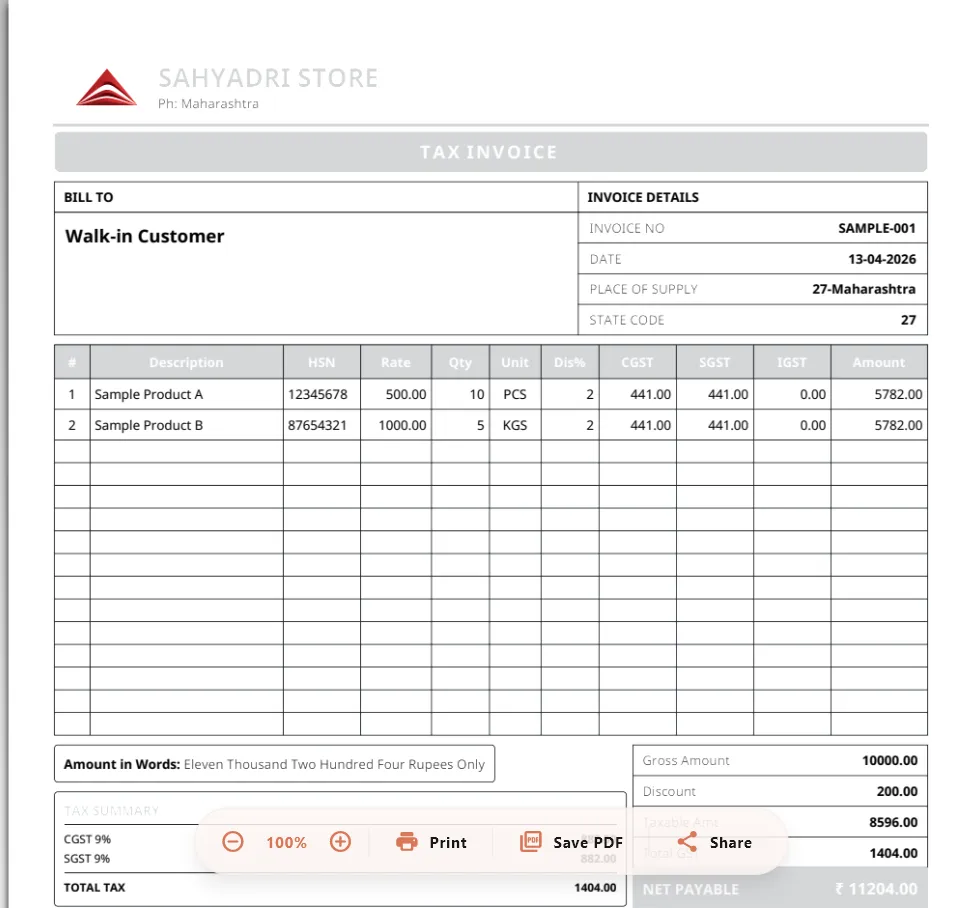Click the 100% zoom level indicator
The height and width of the screenshot is (908, 973).
286,842
